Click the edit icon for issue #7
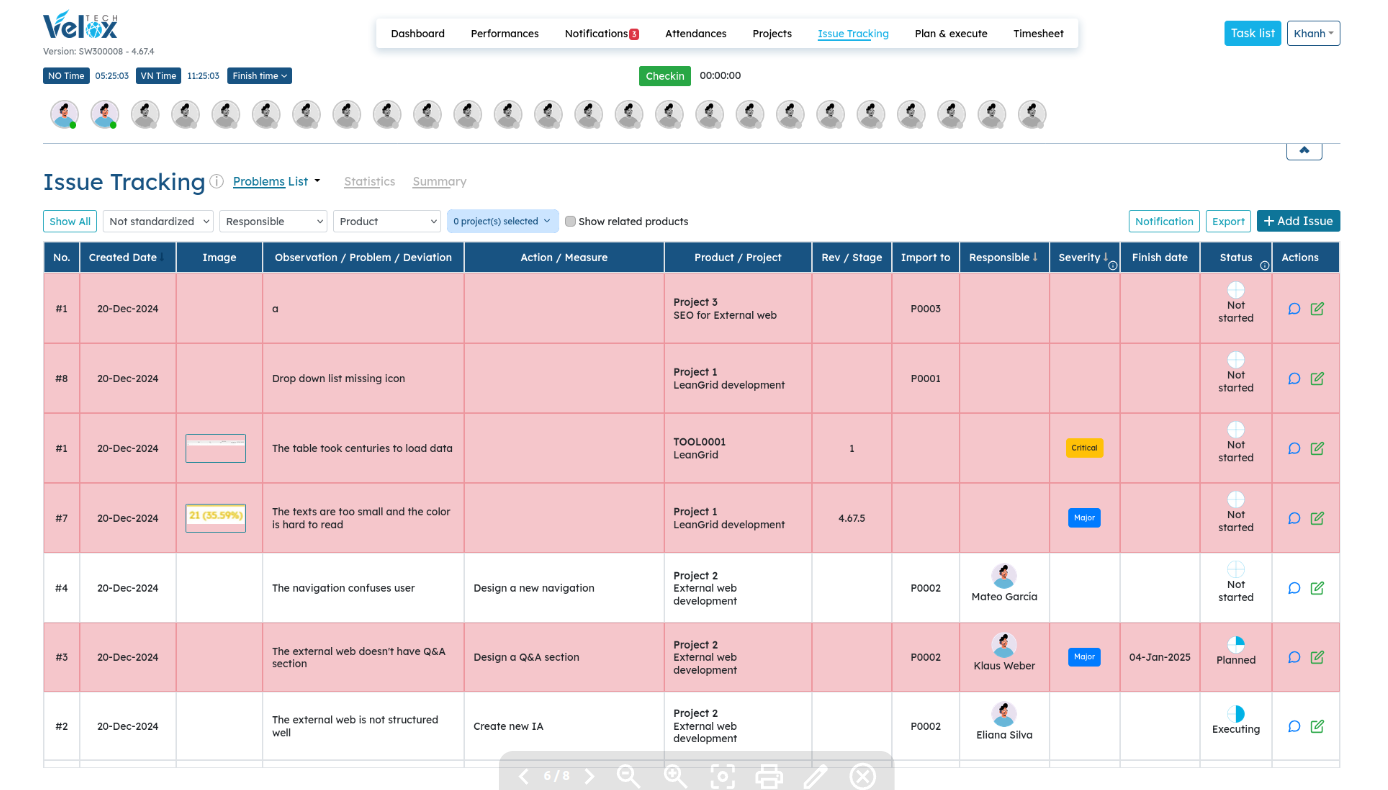The image size is (1388, 790). point(1317,518)
